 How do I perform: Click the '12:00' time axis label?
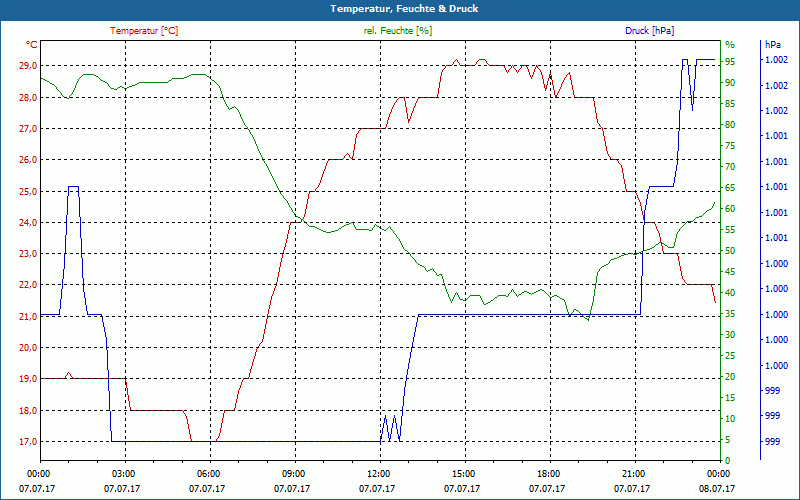pyautogui.click(x=378, y=473)
